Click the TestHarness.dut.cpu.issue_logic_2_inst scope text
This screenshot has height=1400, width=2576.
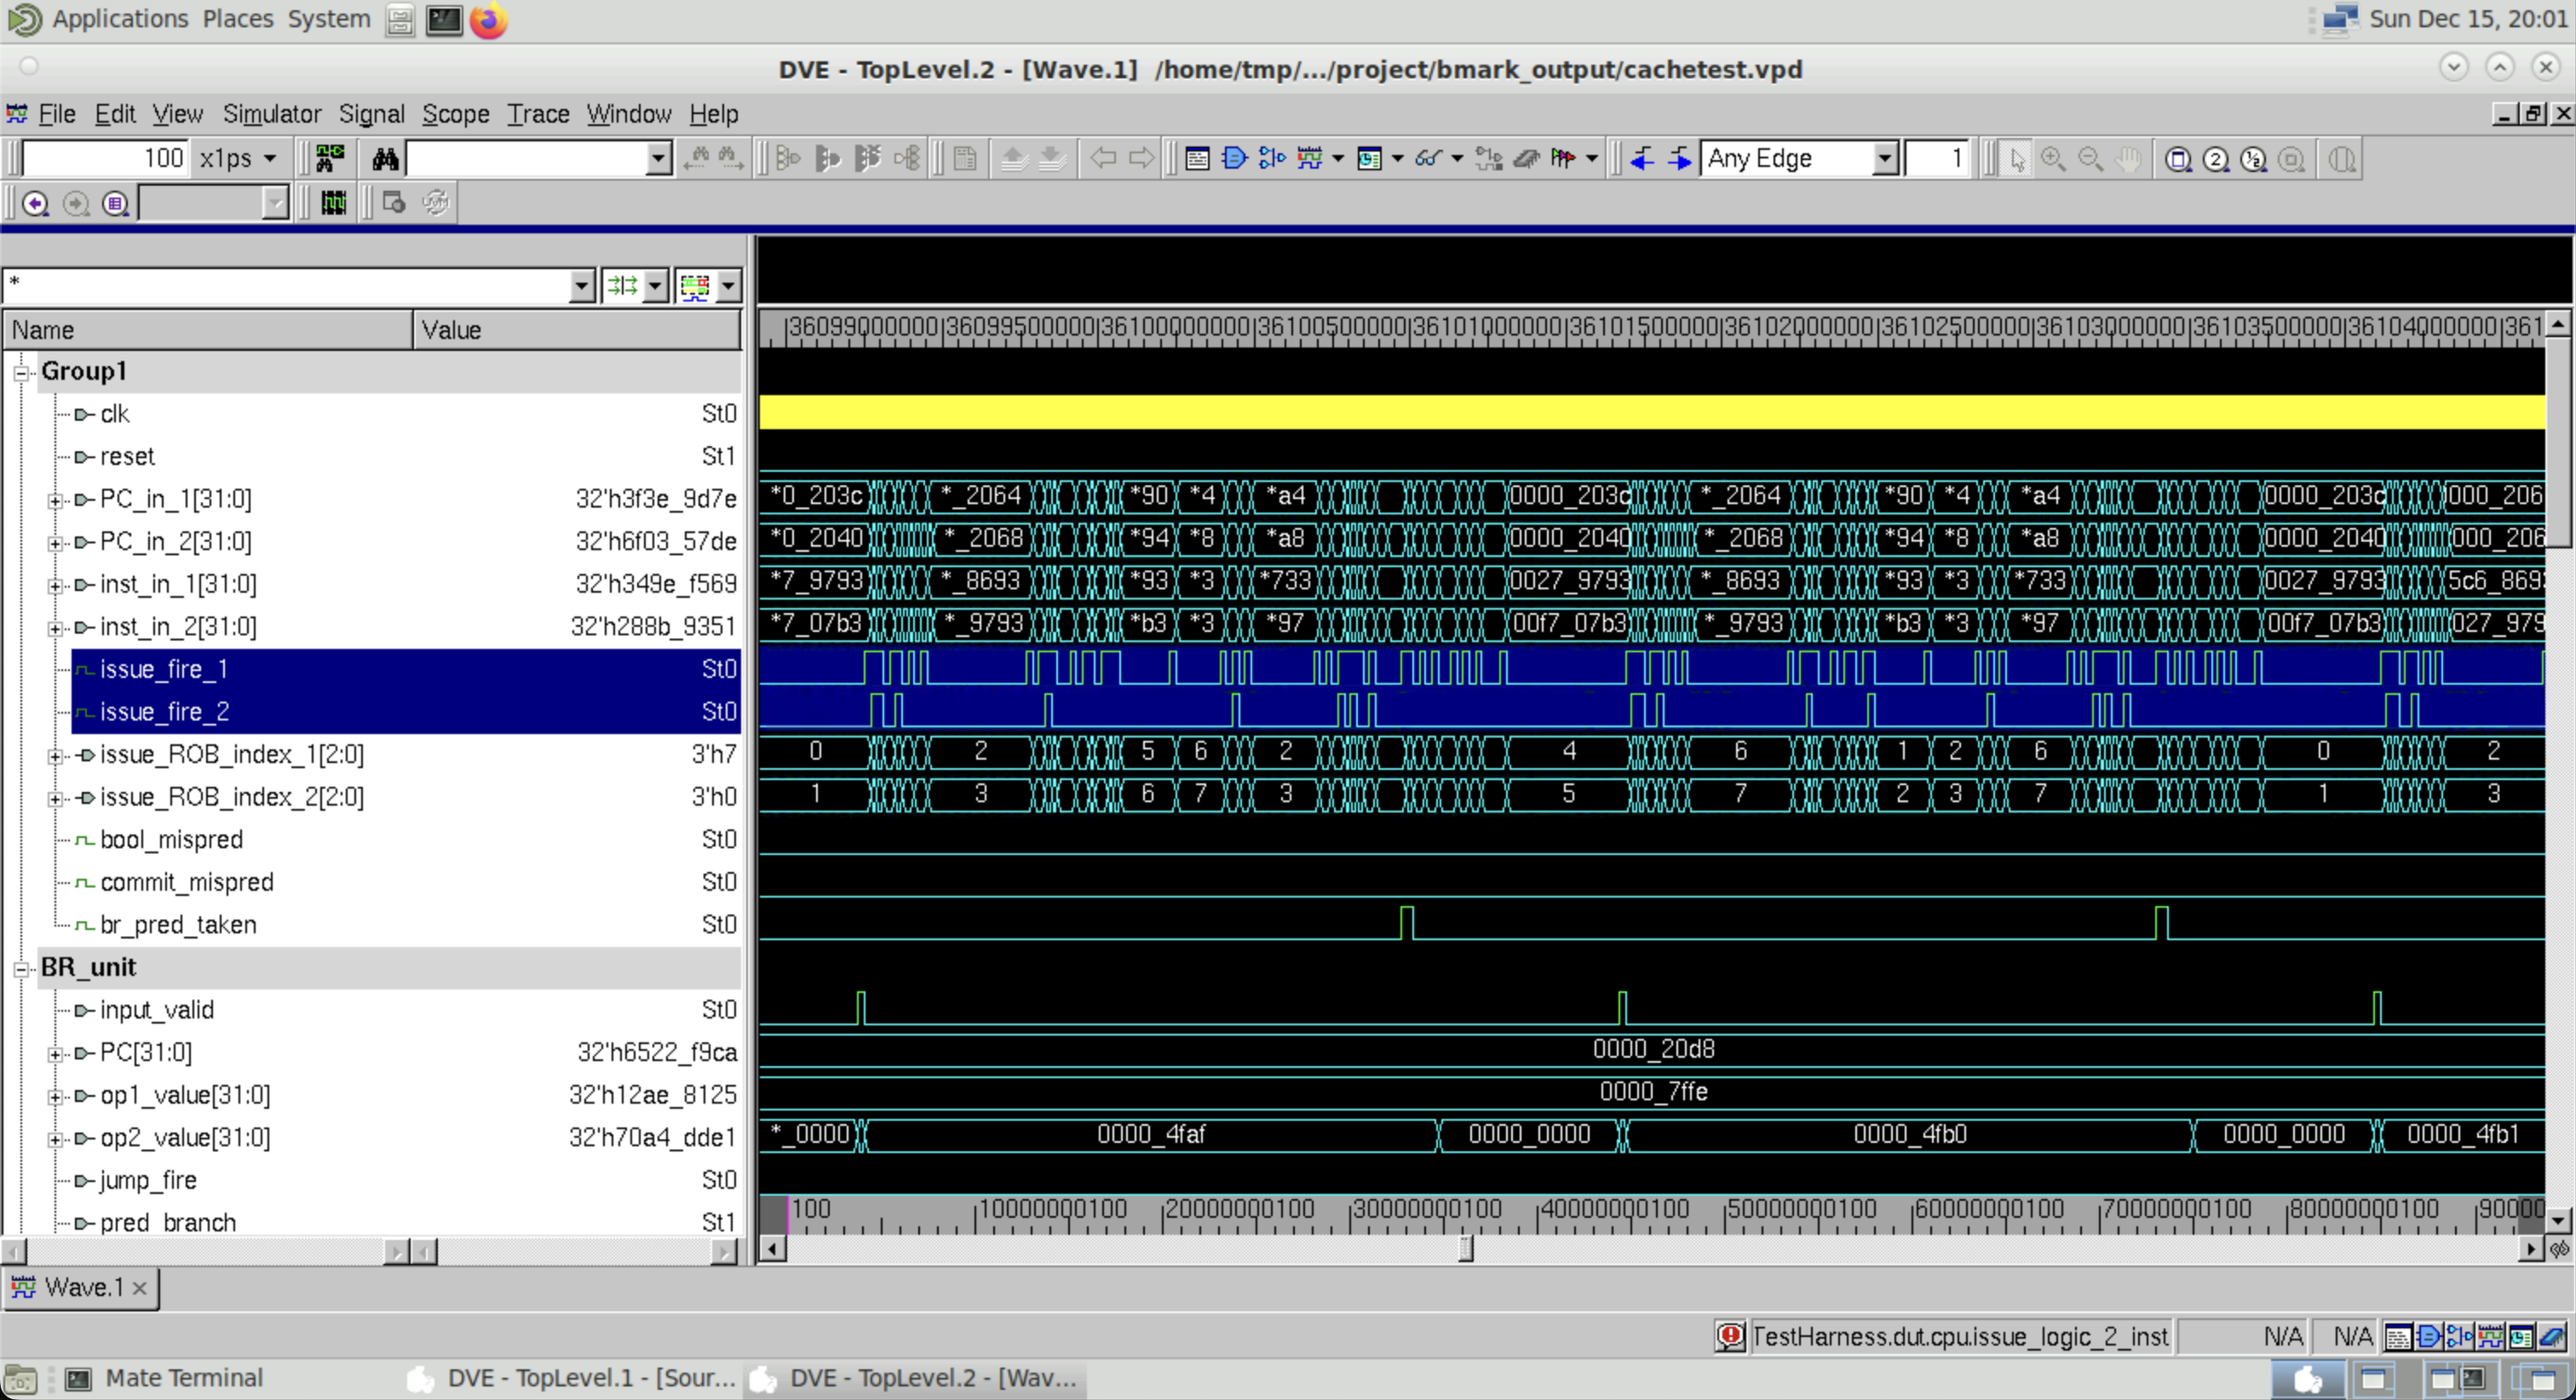tap(1960, 1336)
